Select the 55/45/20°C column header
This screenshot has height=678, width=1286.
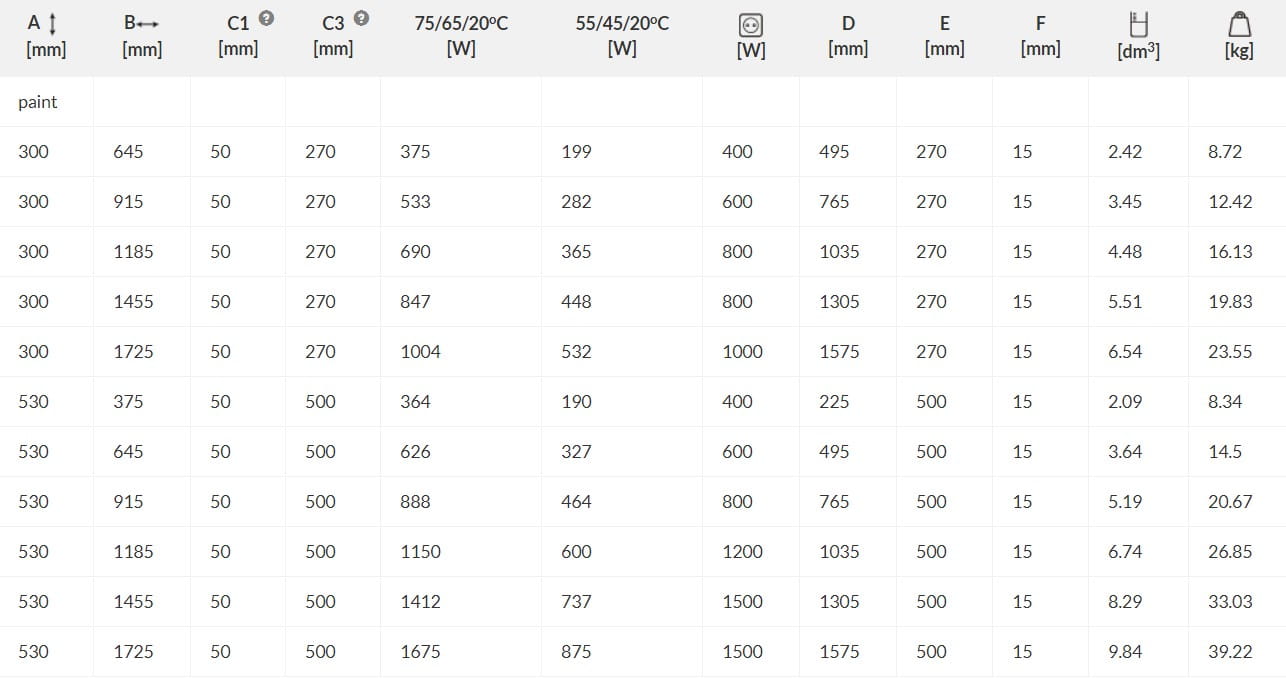[622, 35]
